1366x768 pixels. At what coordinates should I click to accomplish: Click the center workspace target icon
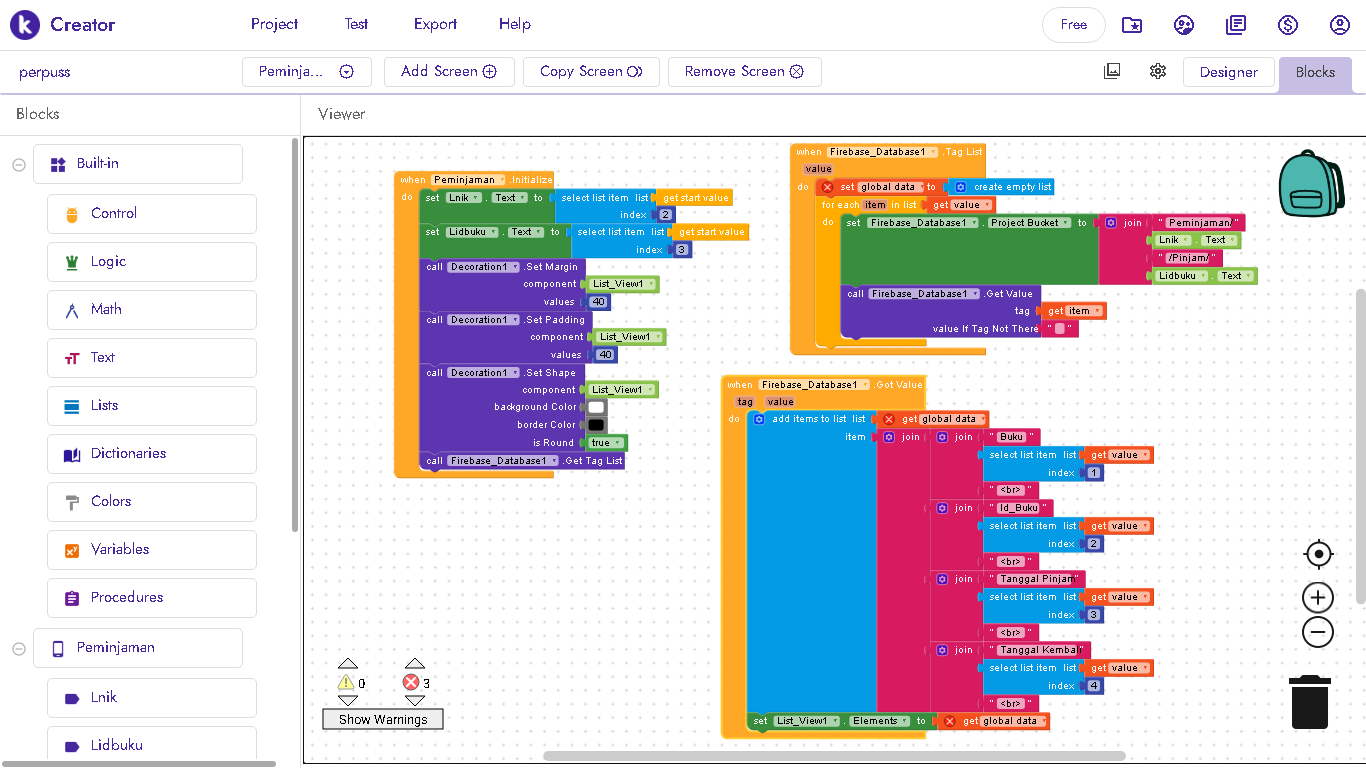1318,554
